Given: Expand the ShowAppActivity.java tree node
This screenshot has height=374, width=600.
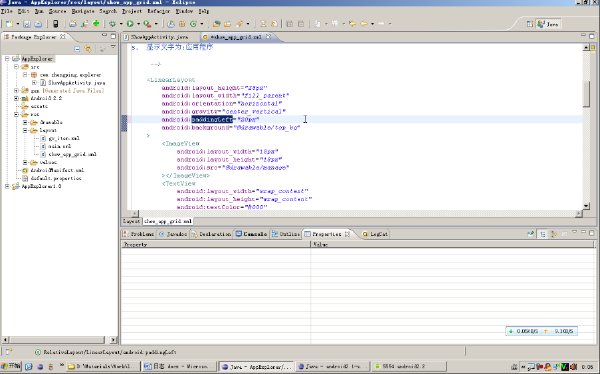Looking at the screenshot, I should 34,83.
